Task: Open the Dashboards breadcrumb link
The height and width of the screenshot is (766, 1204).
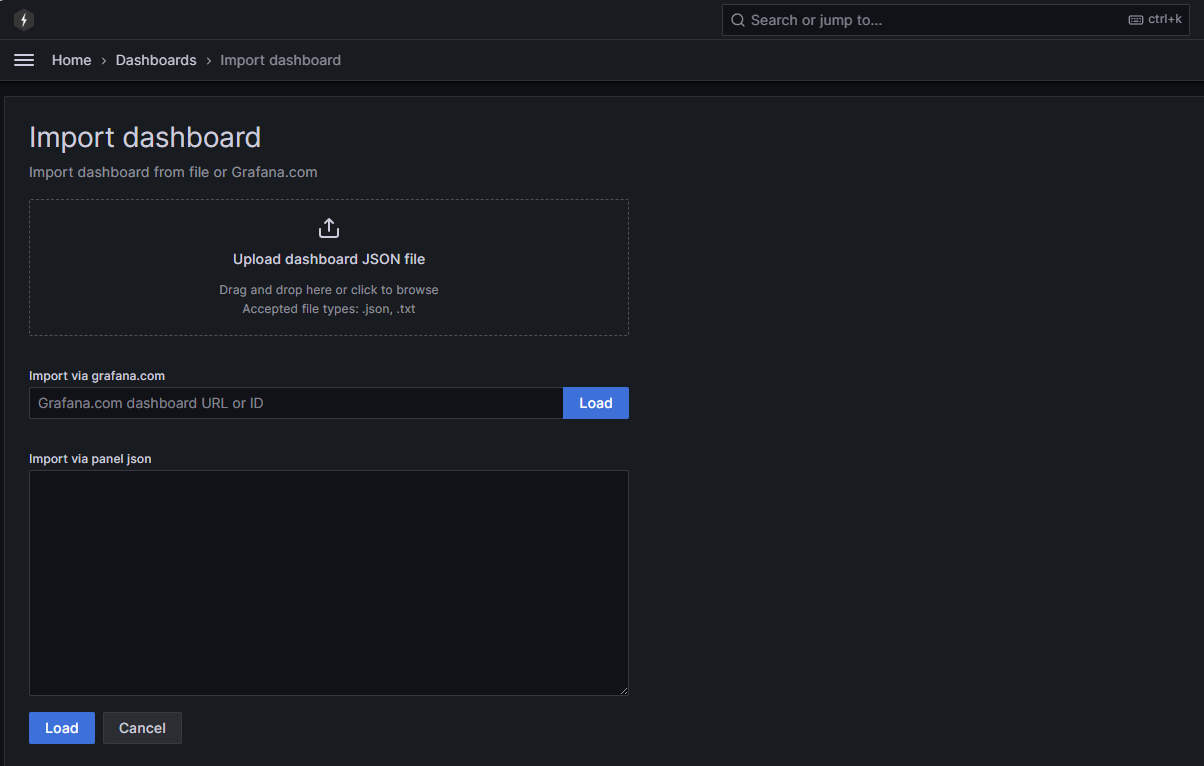Action: [156, 60]
